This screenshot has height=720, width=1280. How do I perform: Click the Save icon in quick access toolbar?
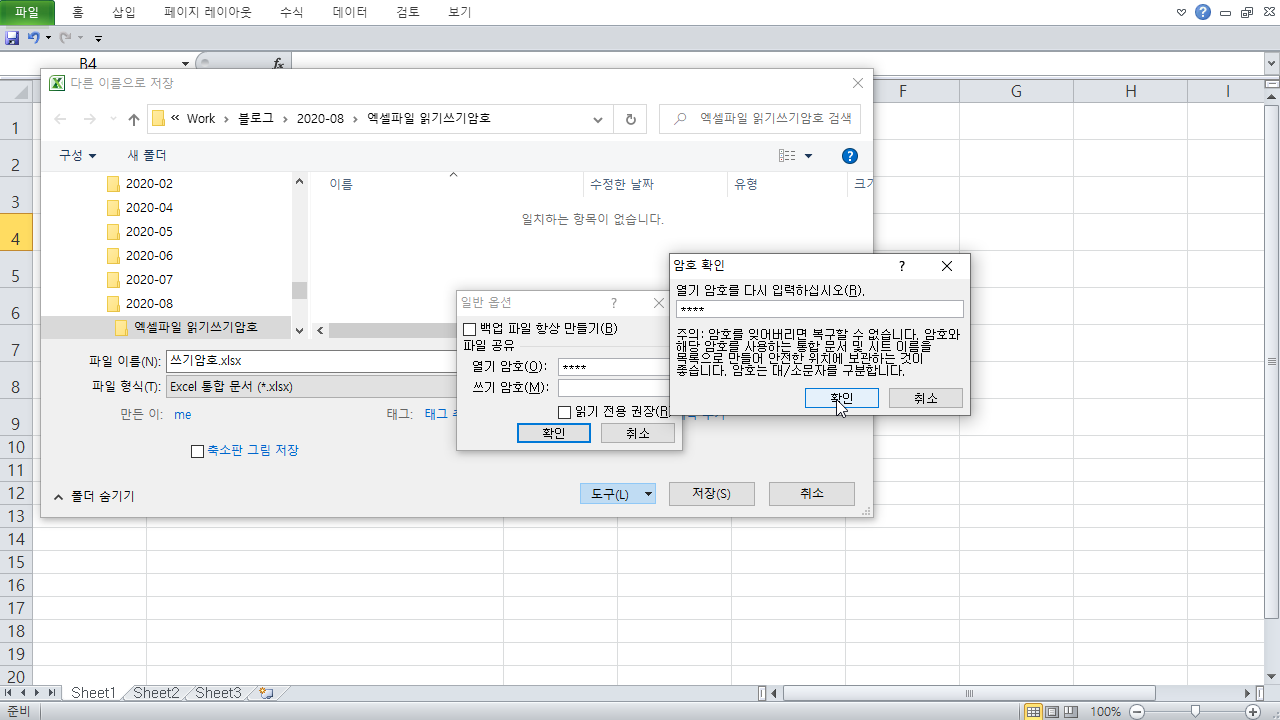tap(12, 38)
